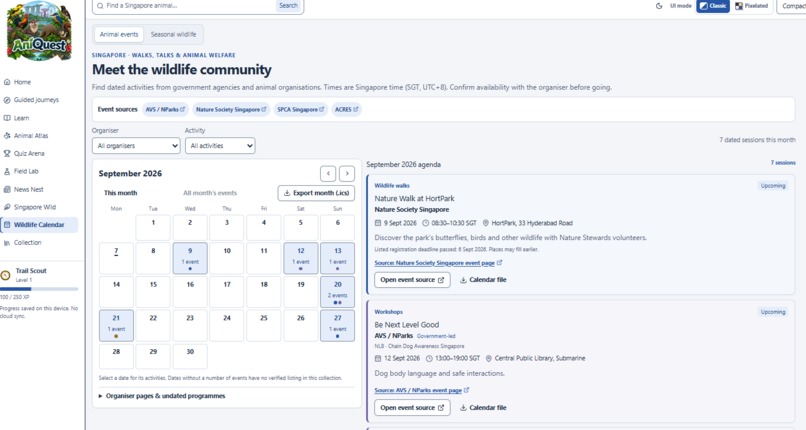Switch to Animal events tab

click(119, 34)
